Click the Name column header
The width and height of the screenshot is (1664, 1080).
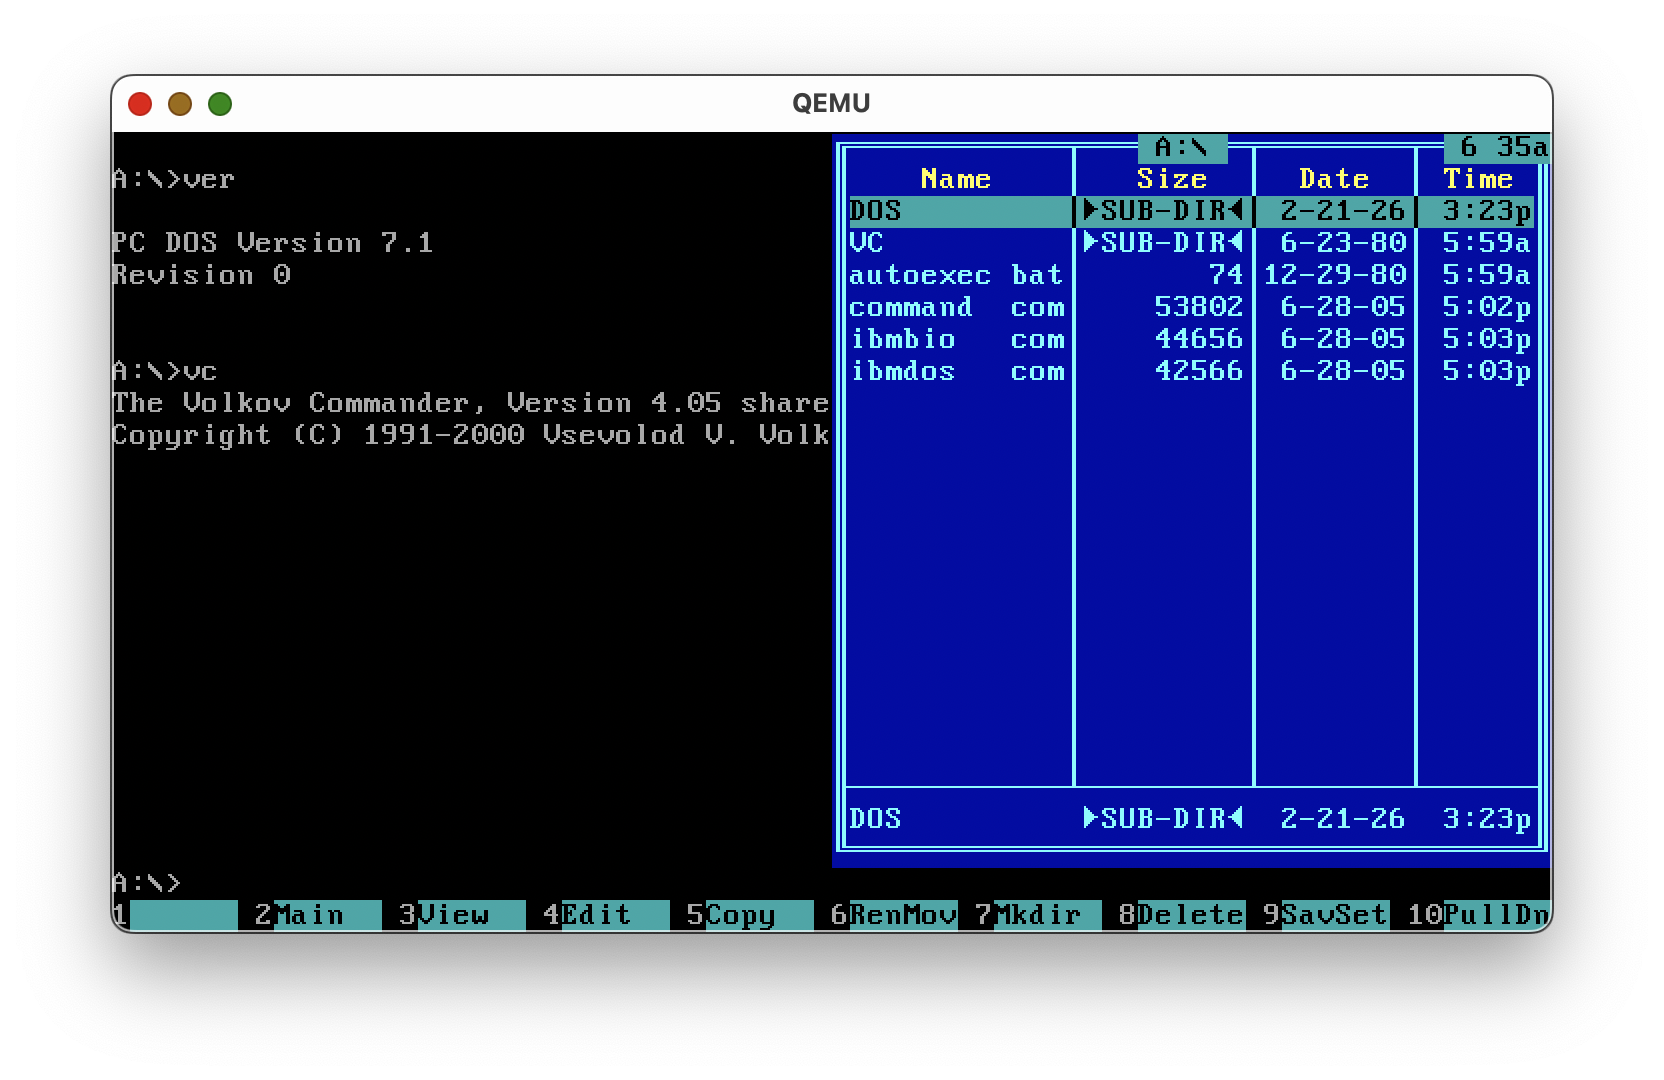[956, 179]
